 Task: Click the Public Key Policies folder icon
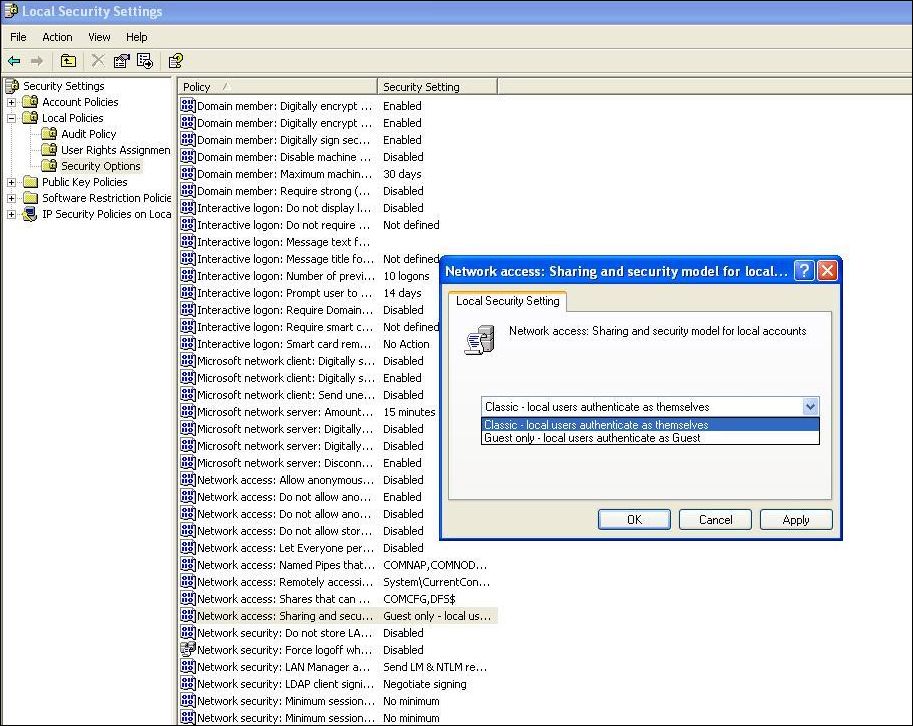(x=30, y=182)
